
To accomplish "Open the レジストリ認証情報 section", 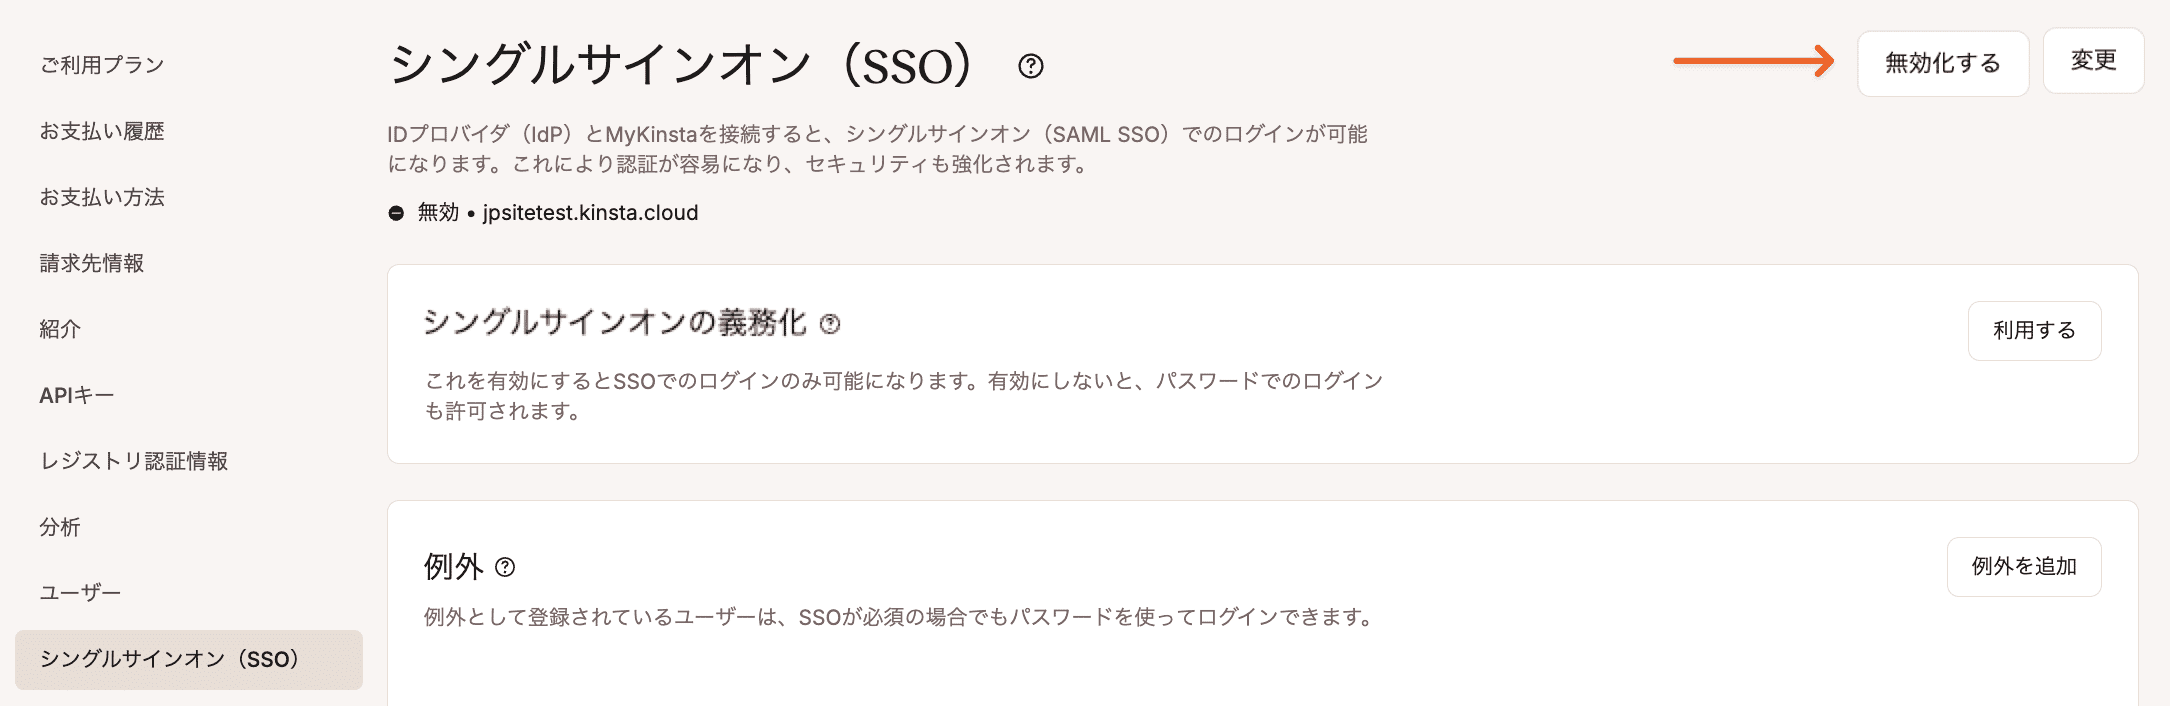I will [x=133, y=462].
